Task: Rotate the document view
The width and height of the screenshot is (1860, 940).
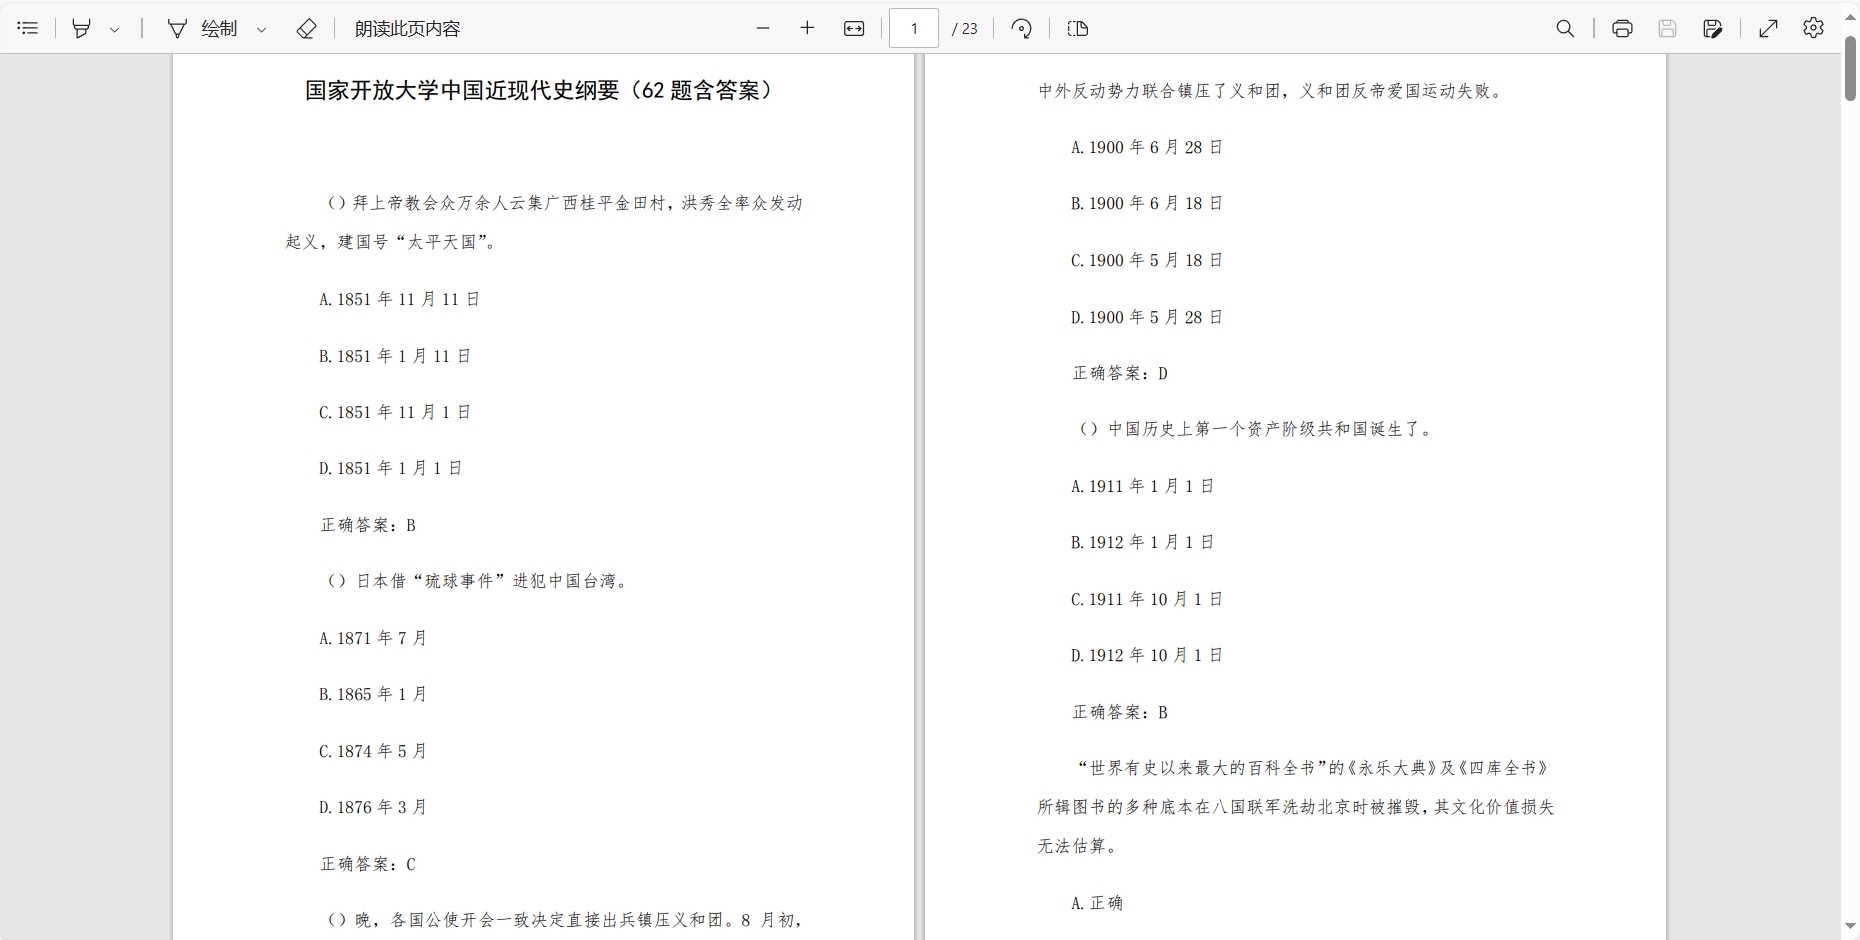Action: 1021,28
